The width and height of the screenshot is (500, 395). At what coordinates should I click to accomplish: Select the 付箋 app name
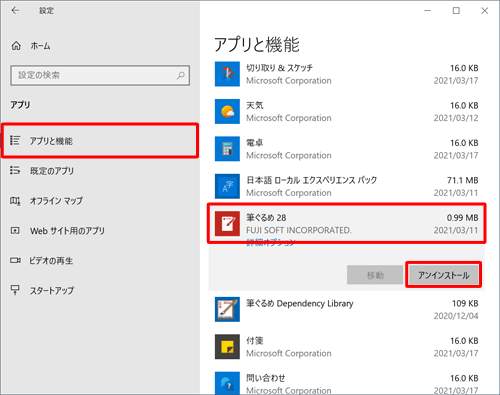pyautogui.click(x=255, y=341)
